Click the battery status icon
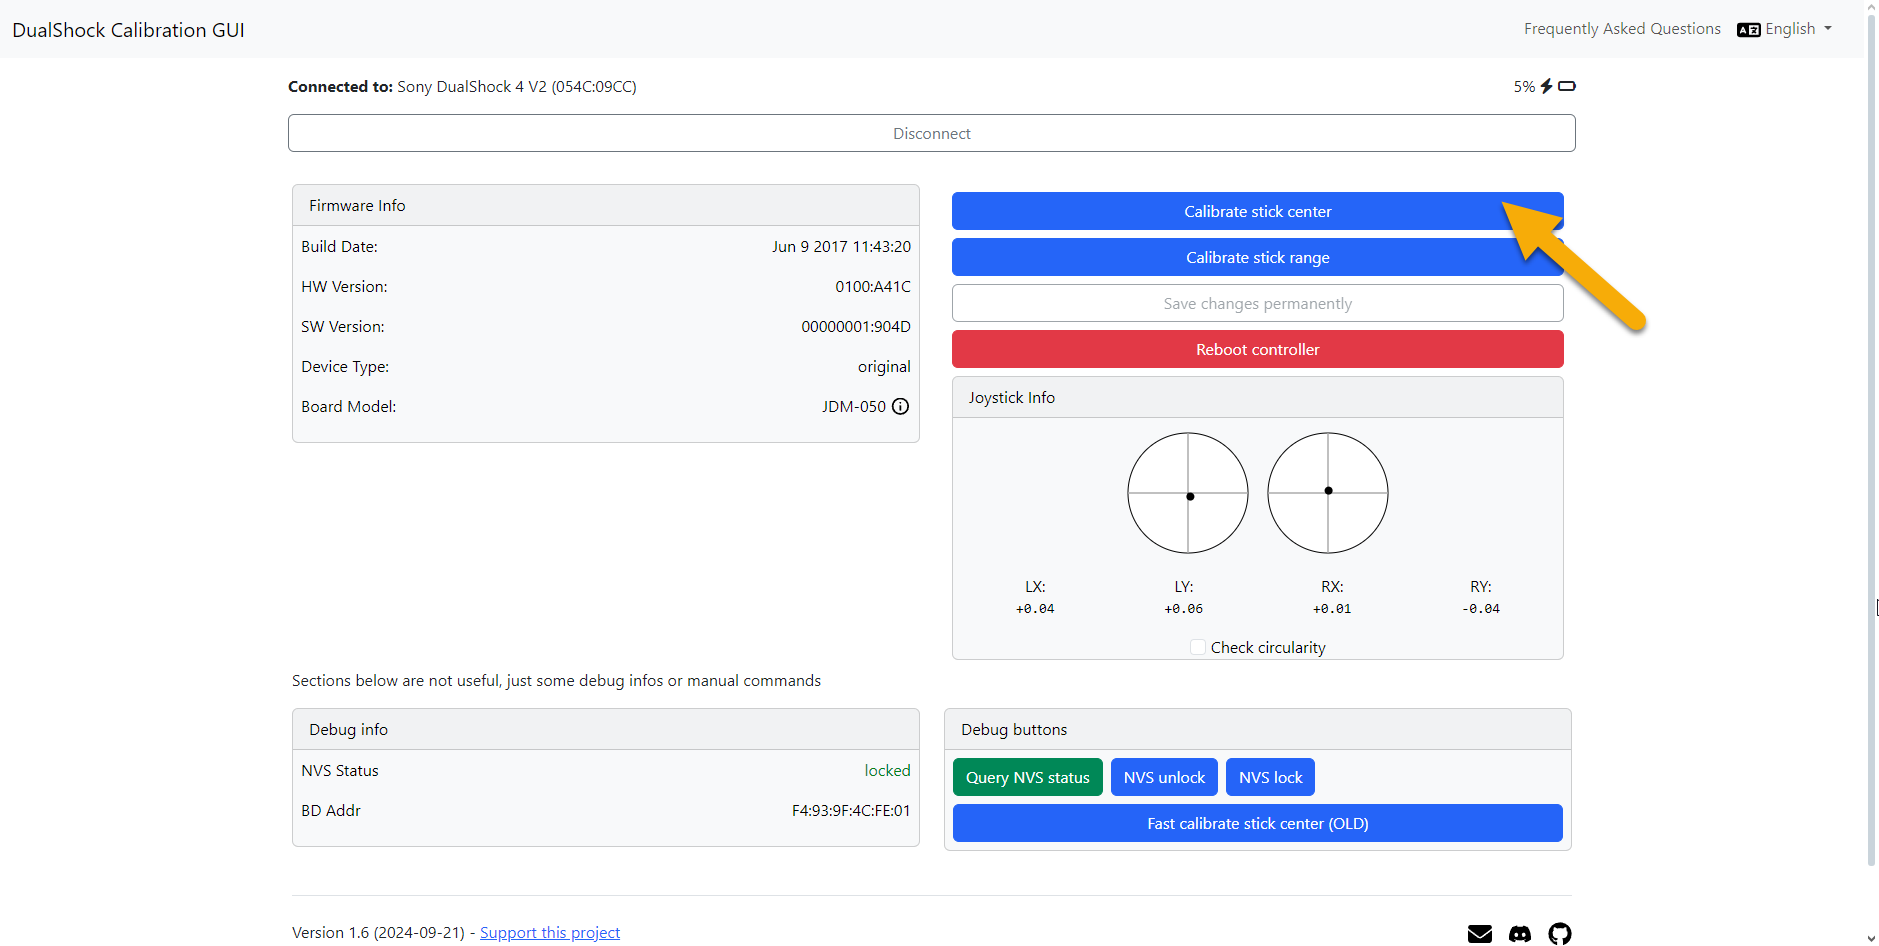Image resolution: width=1879 pixels, height=946 pixels. click(1566, 86)
